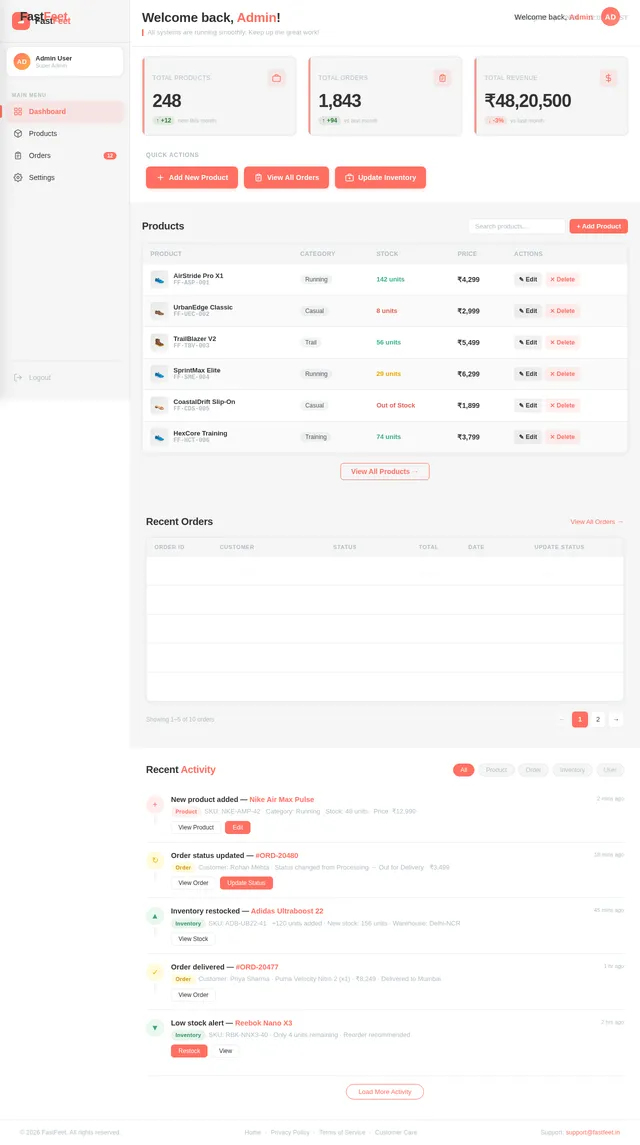Click the Admin User avatar in sidebar
Screen dimensions: 640x1145
click(22, 61)
